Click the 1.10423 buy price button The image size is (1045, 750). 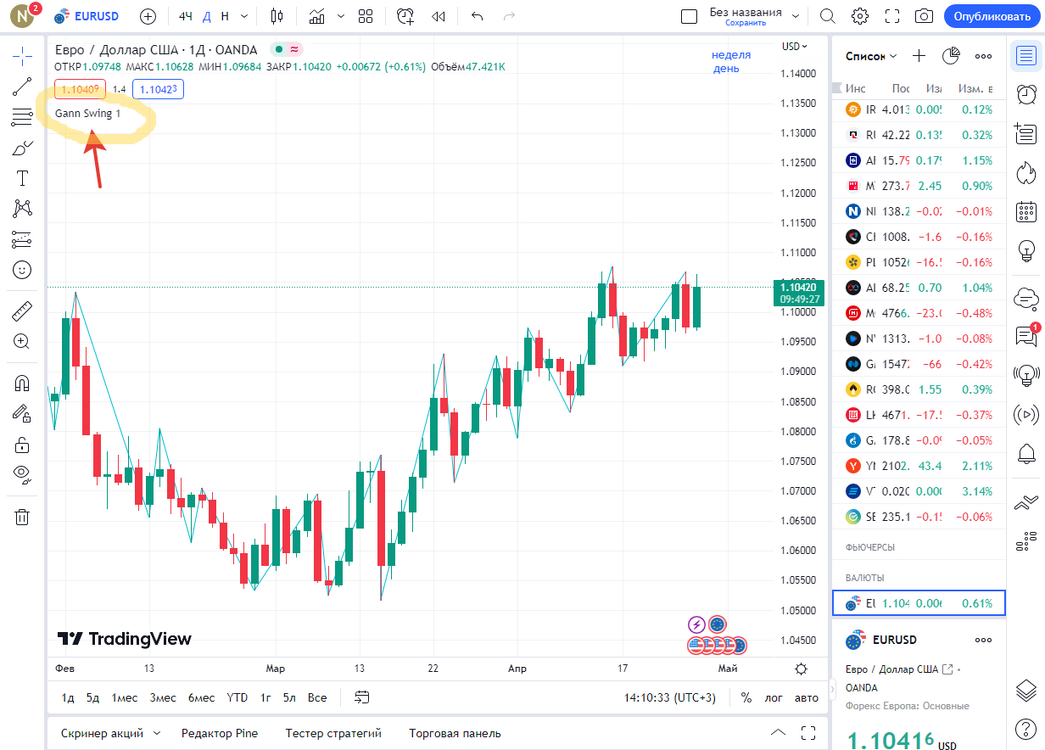158,89
